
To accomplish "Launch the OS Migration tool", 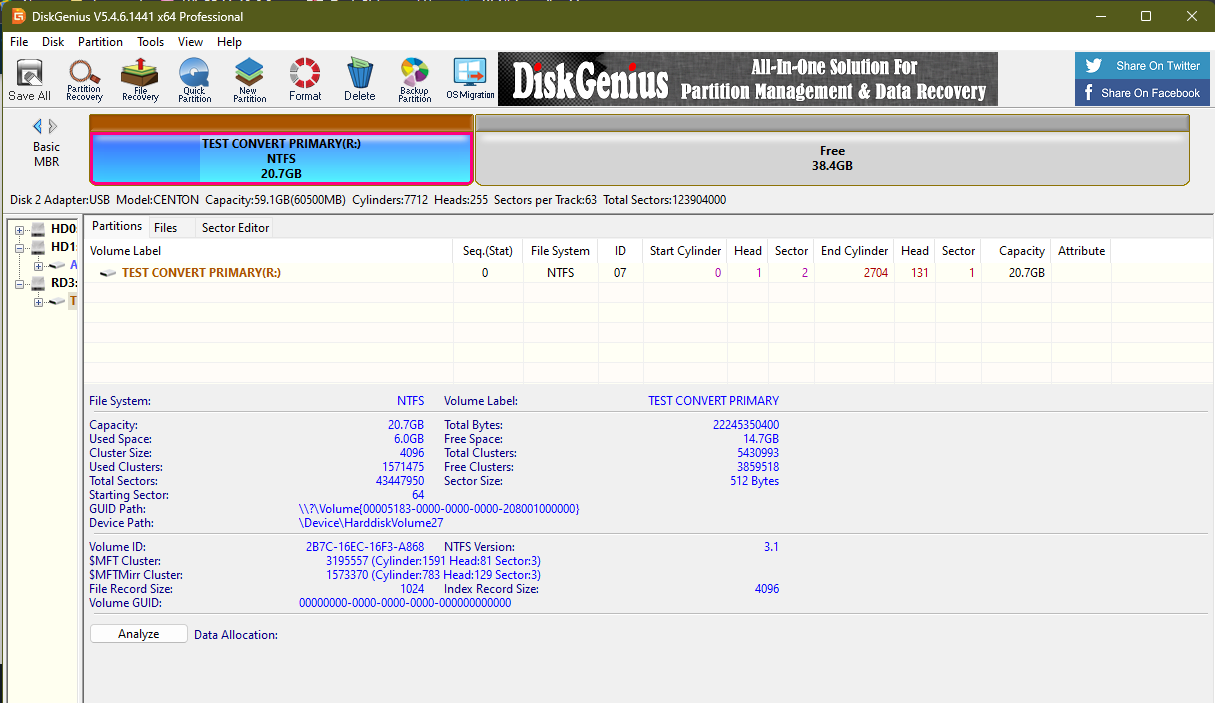I will tap(470, 80).
